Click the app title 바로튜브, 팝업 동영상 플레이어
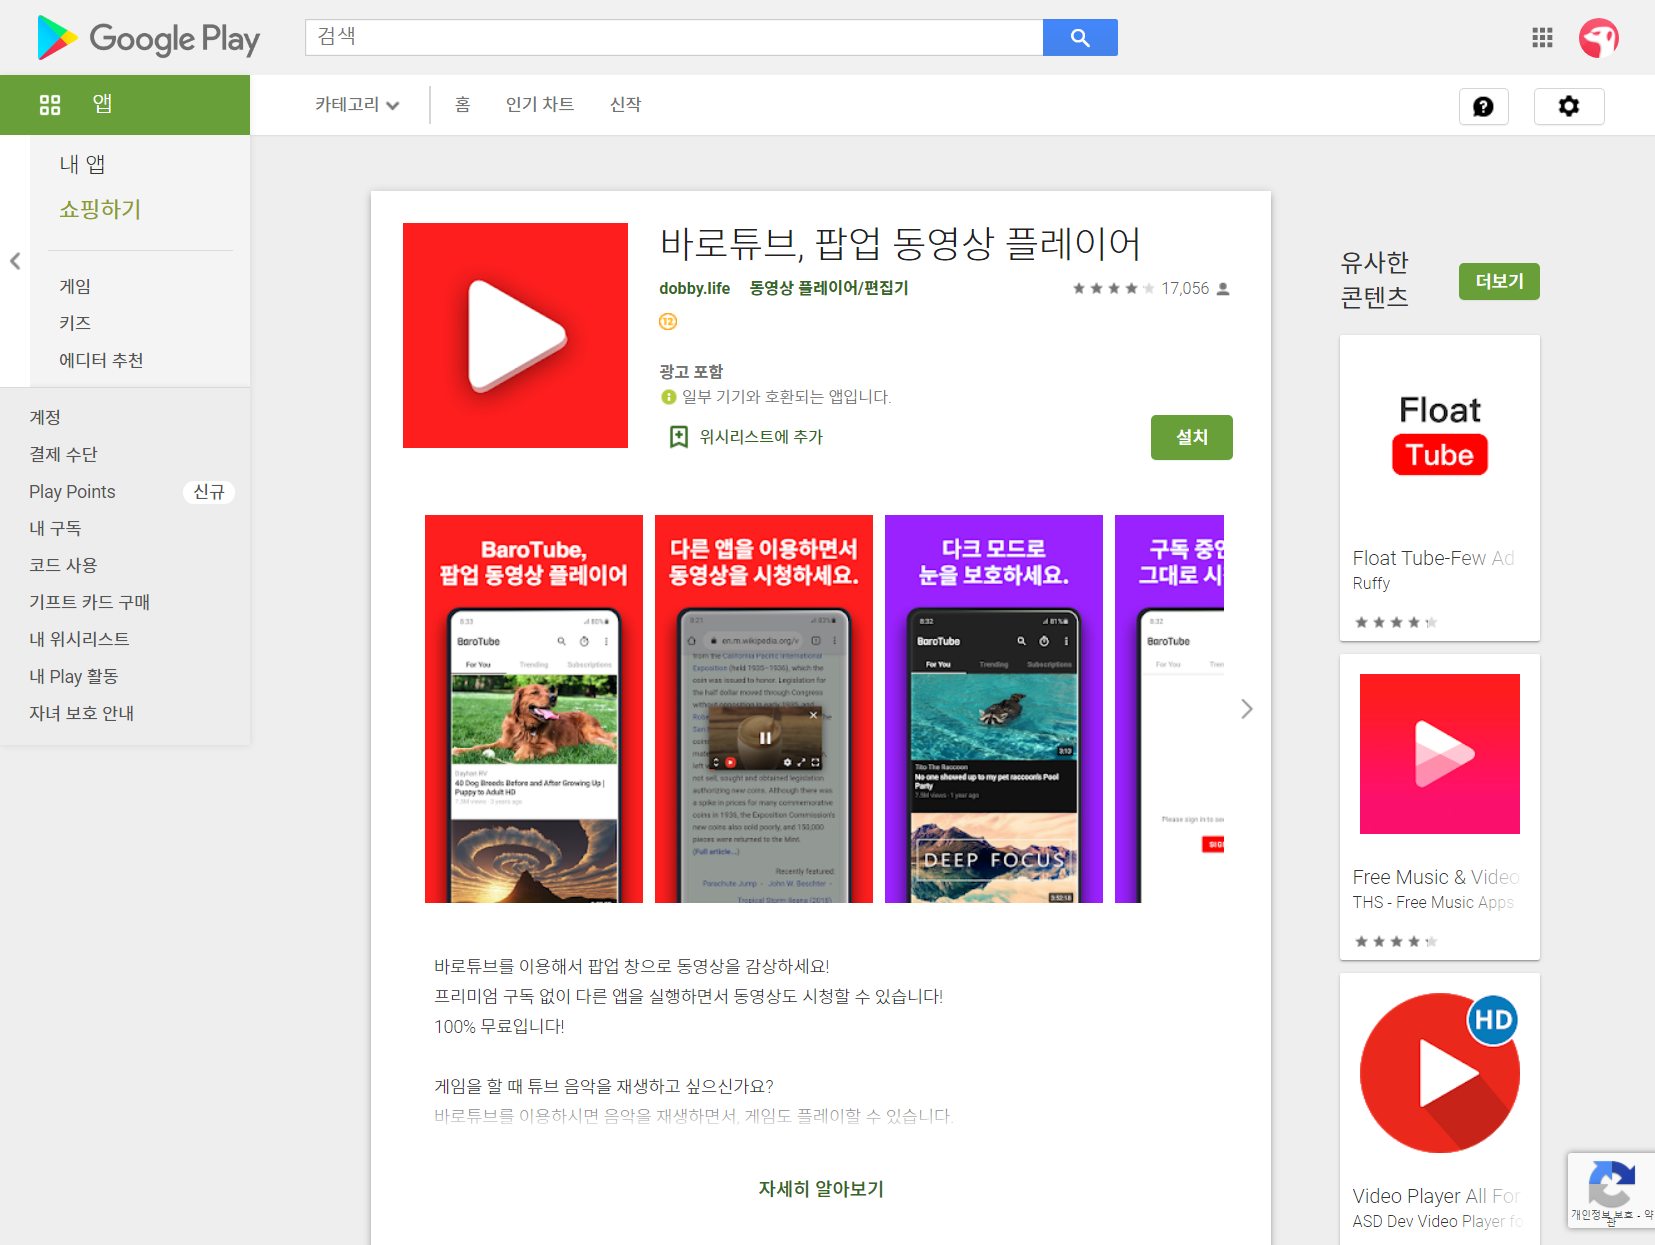Image resolution: width=1655 pixels, height=1245 pixels. pyautogui.click(x=901, y=244)
